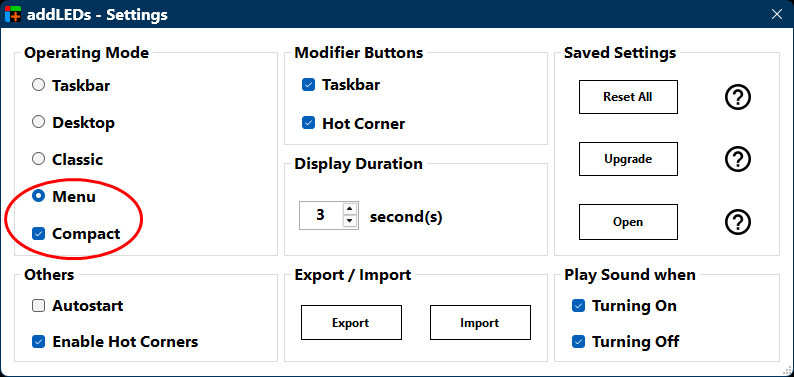
Task: Close the addLEDs Settings window
Action: click(776, 14)
